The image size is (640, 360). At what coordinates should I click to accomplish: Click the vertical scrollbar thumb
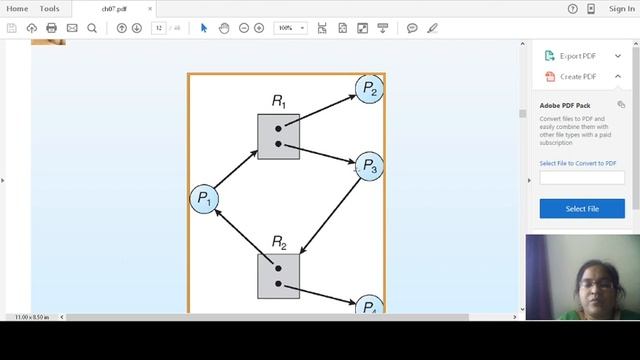[522, 113]
